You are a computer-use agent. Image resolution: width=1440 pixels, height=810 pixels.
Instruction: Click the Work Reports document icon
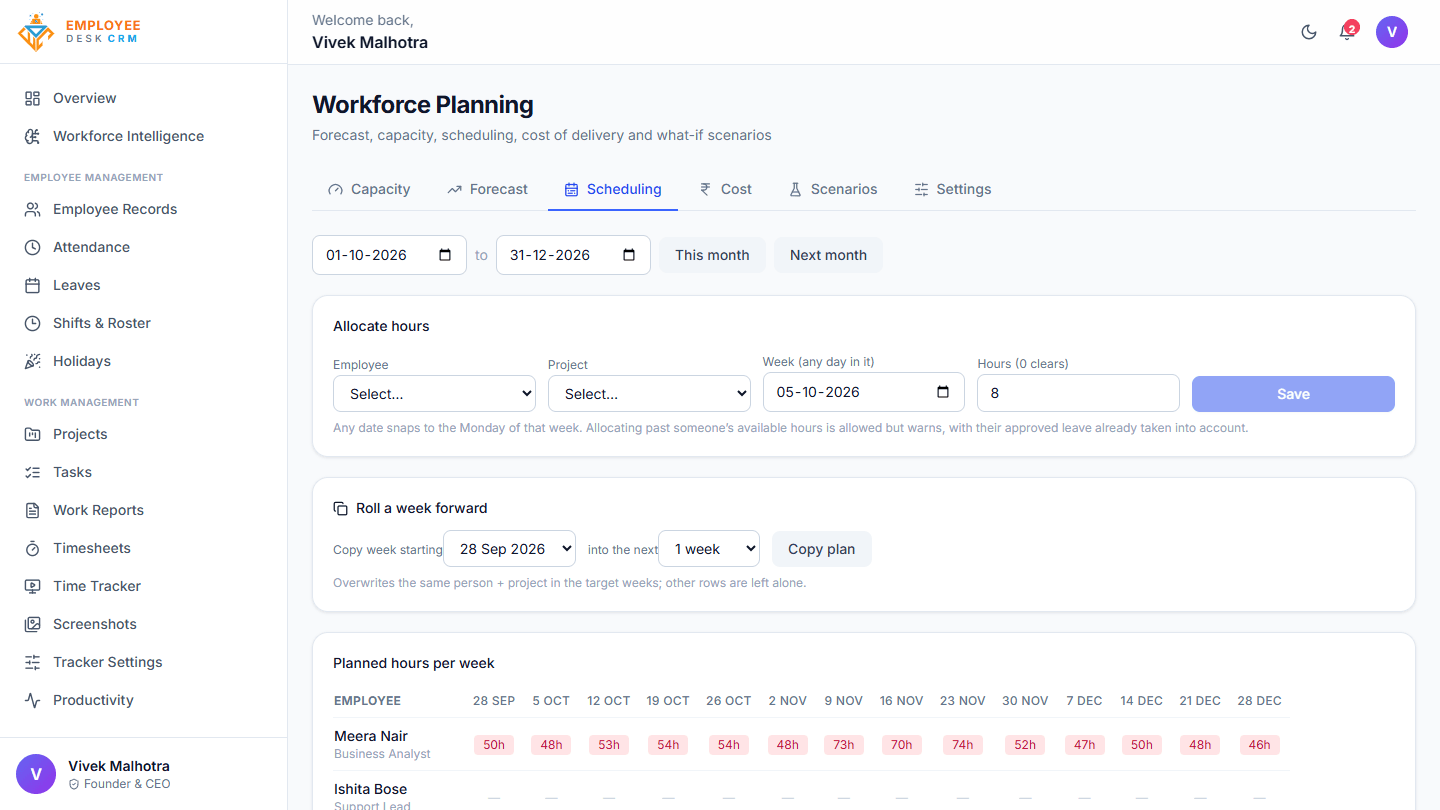pos(33,510)
